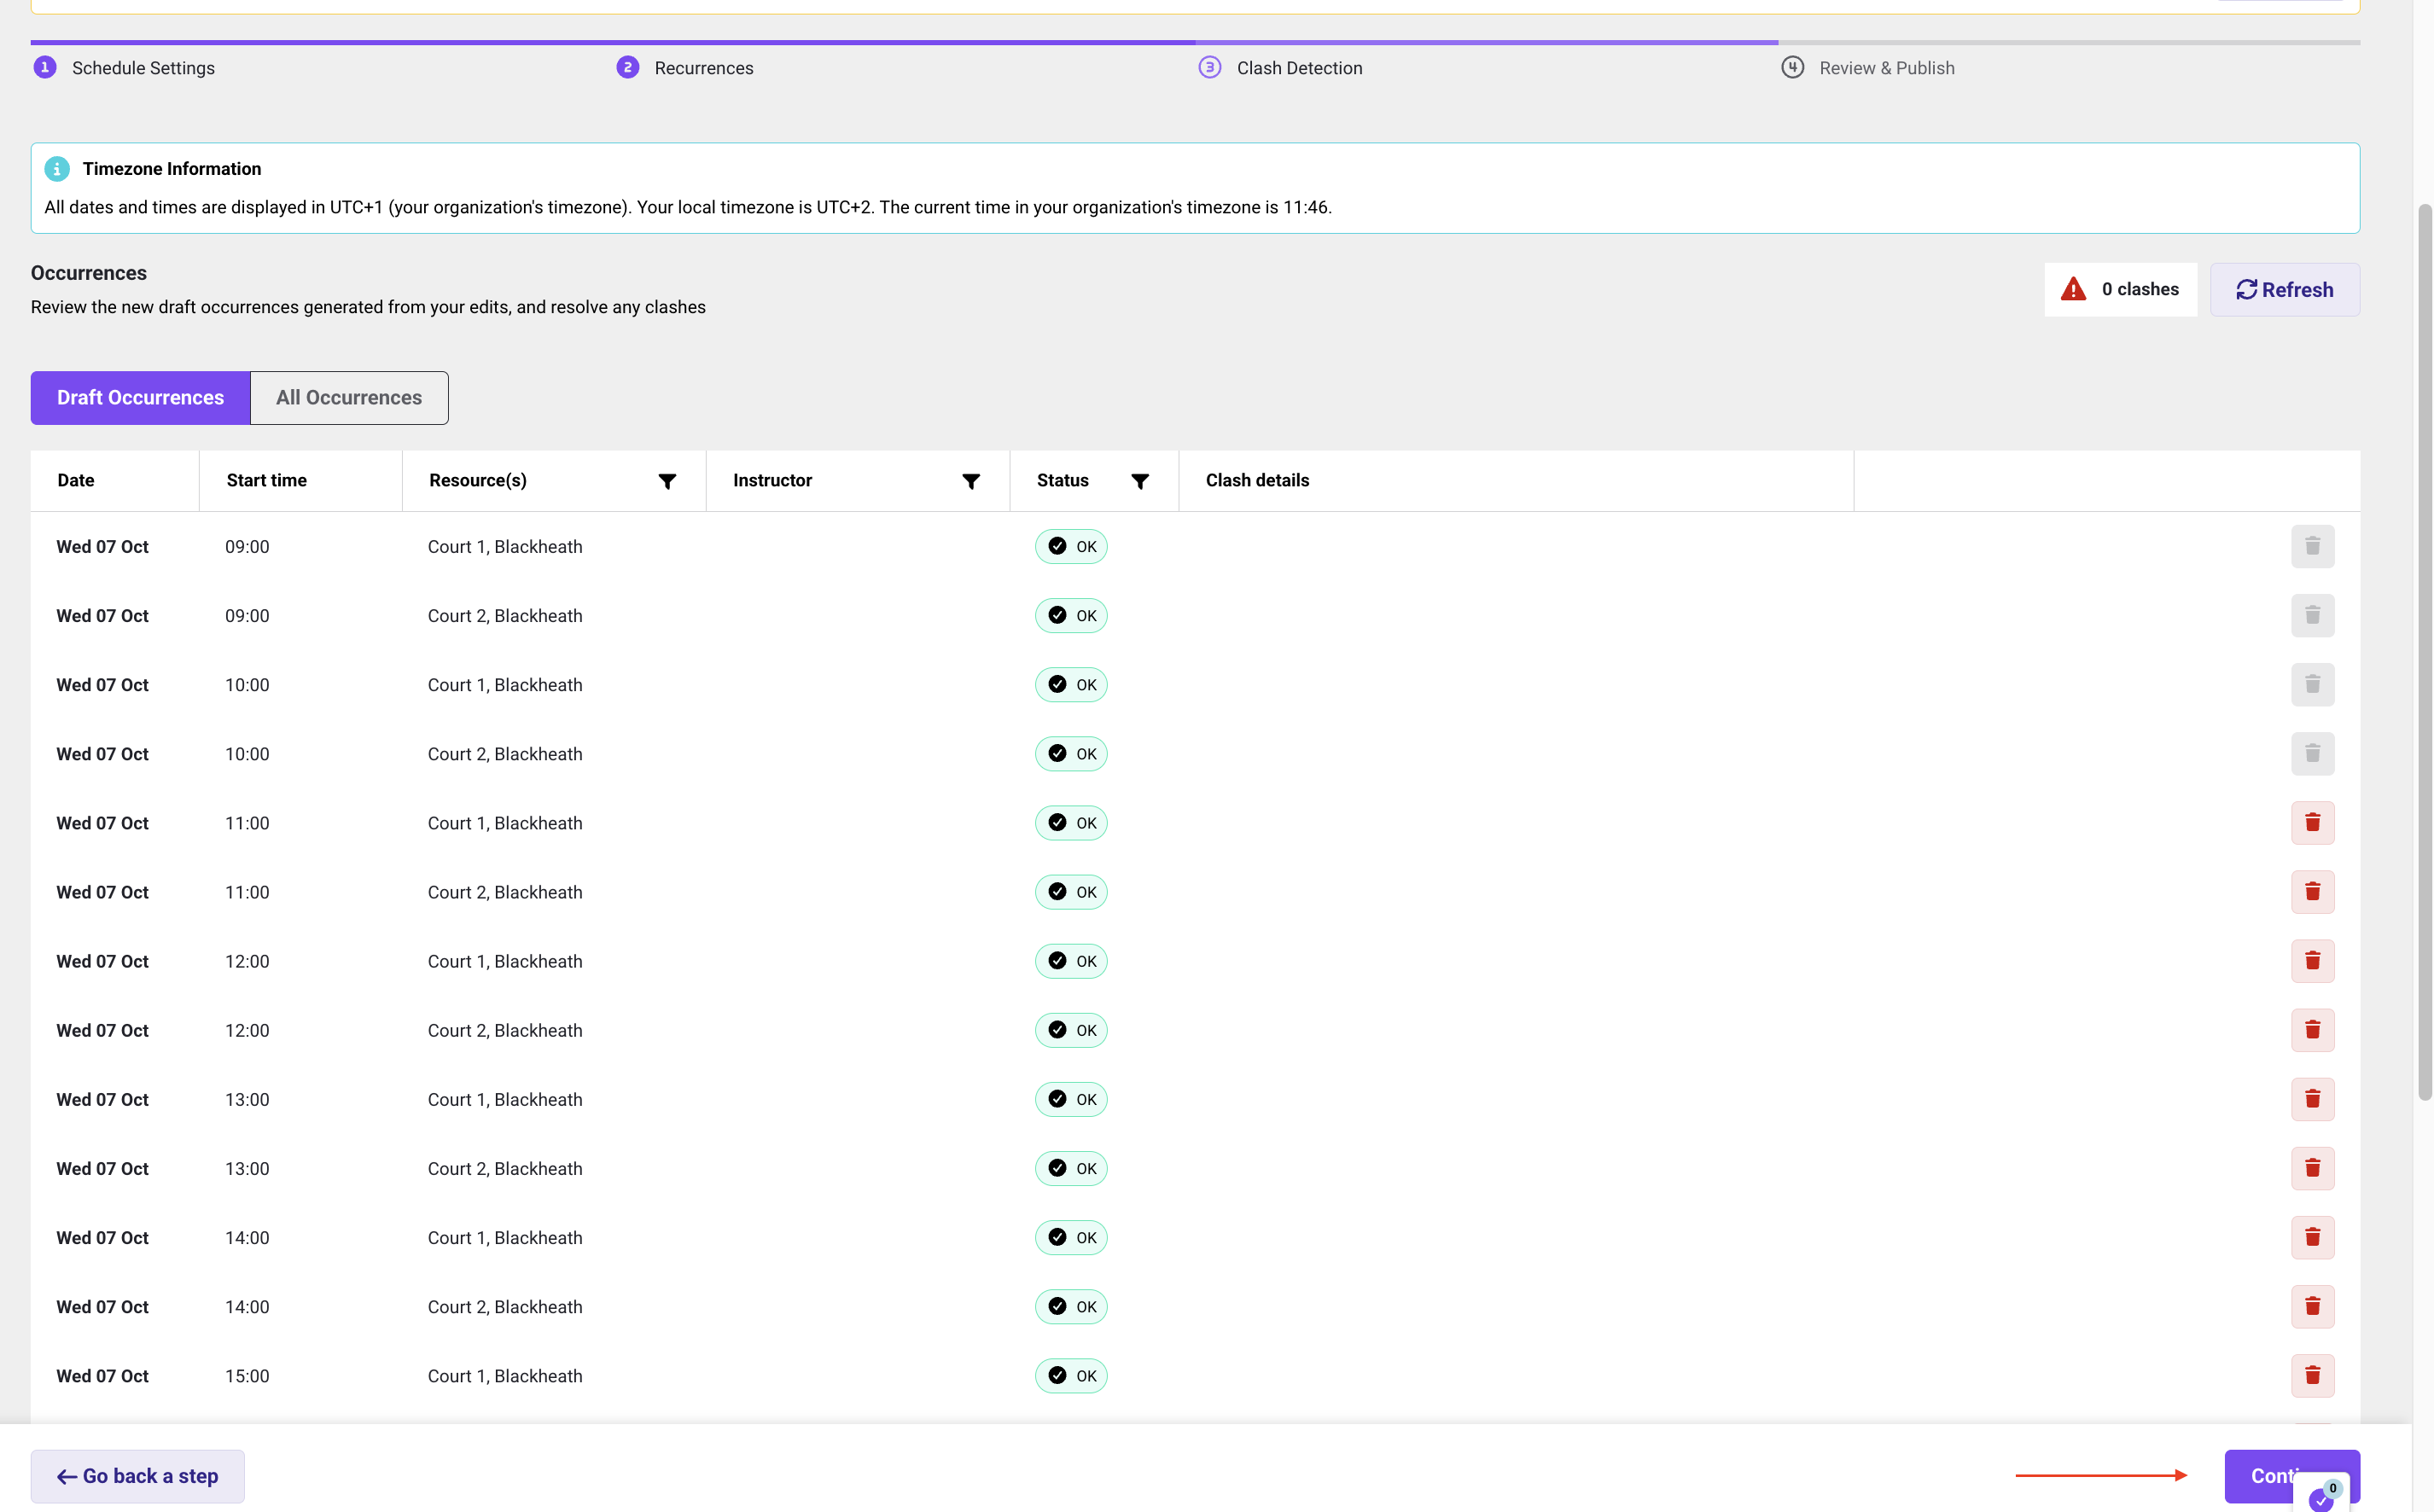This screenshot has width=2434, height=1512.
Task: Click the 'Occurrences' section heading
Action: coord(89,273)
